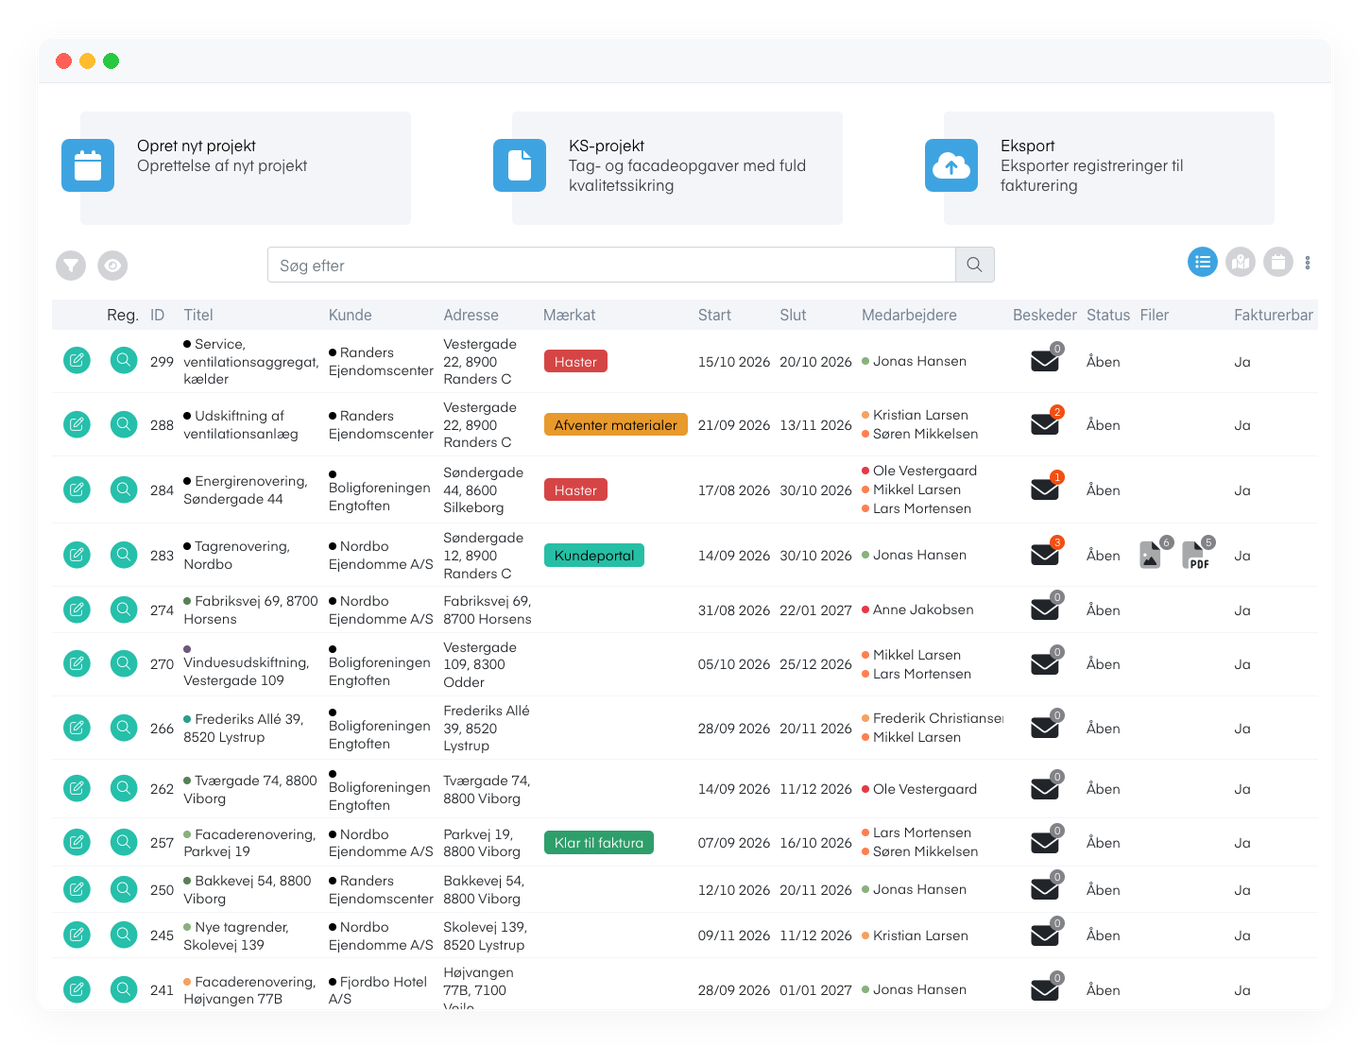This screenshot has height=1047, width=1370.
Task: Click the Haster tag on project 299
Action: click(576, 361)
